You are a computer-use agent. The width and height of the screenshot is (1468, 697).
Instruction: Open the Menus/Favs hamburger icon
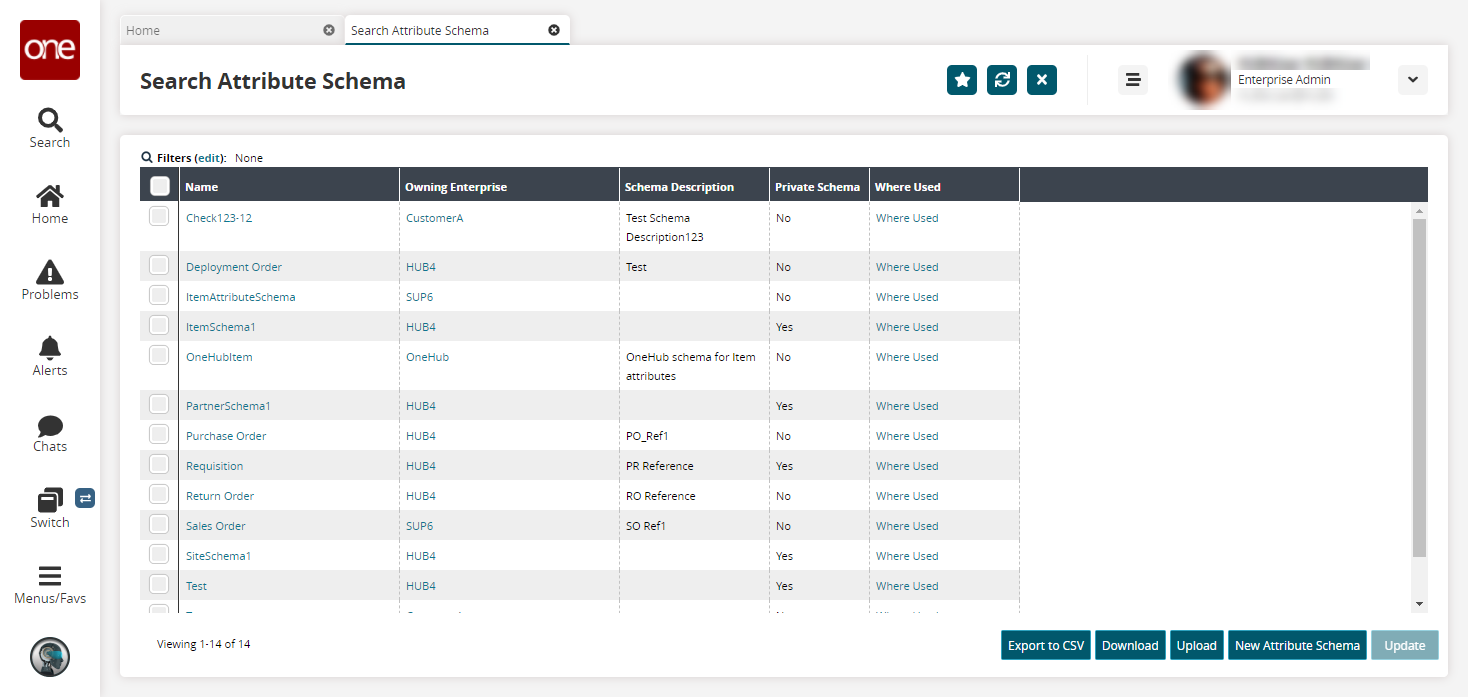(x=49, y=576)
